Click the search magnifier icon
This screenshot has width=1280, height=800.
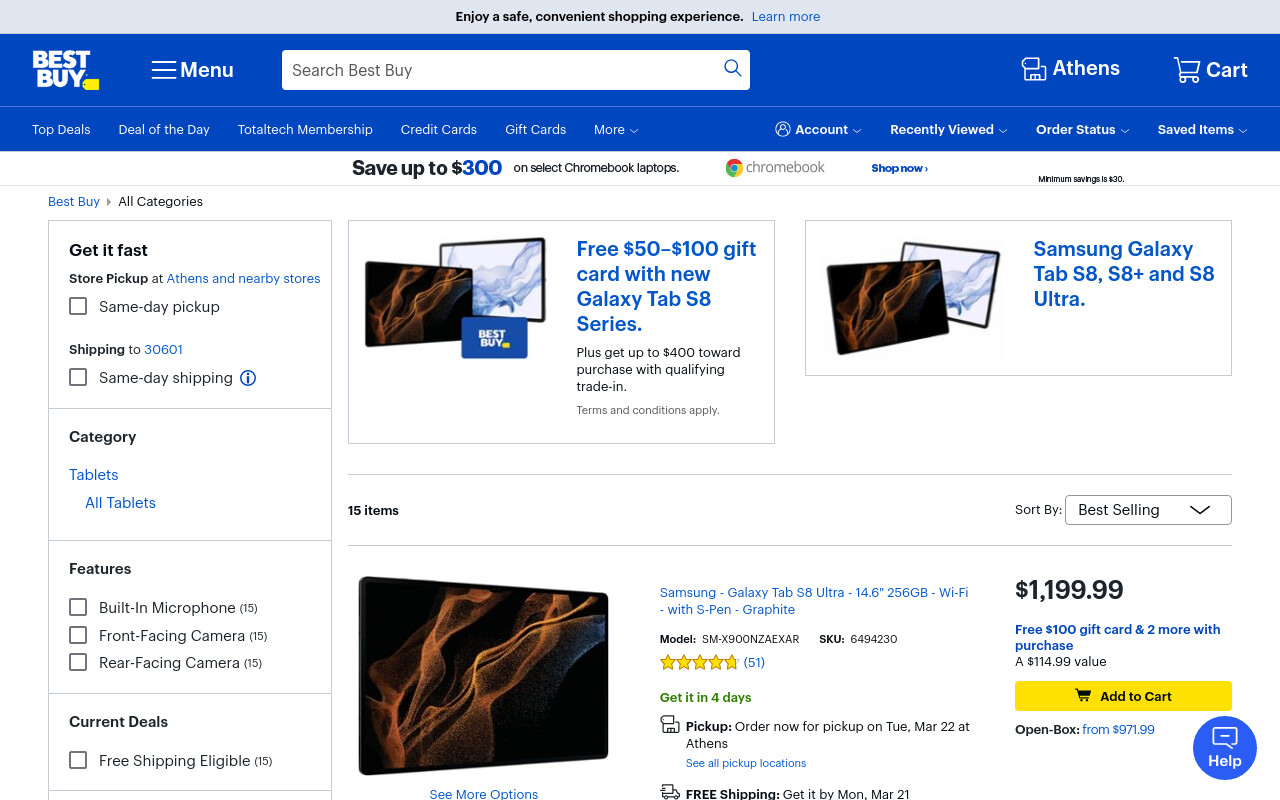pyautogui.click(x=732, y=68)
